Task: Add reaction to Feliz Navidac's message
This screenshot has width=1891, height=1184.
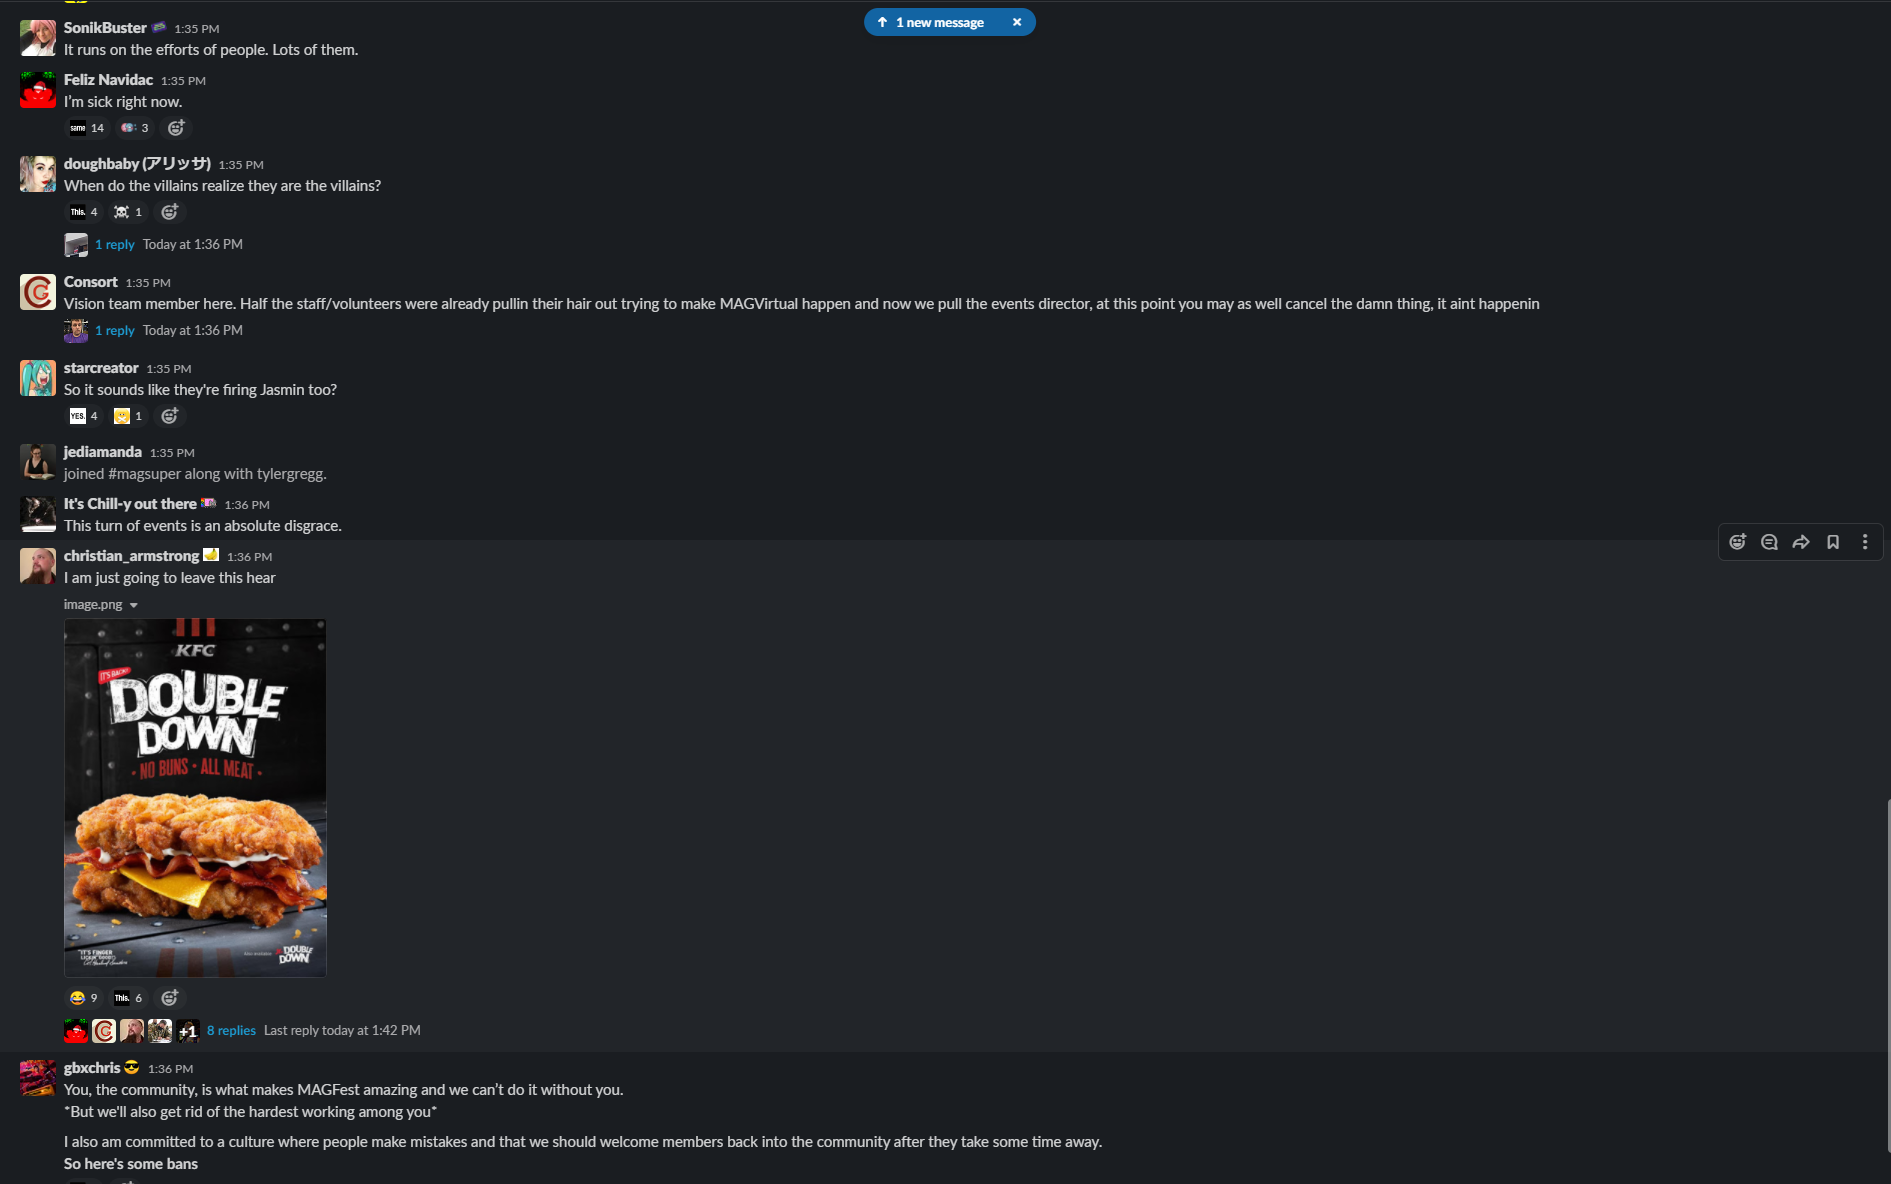Action: click(x=176, y=128)
